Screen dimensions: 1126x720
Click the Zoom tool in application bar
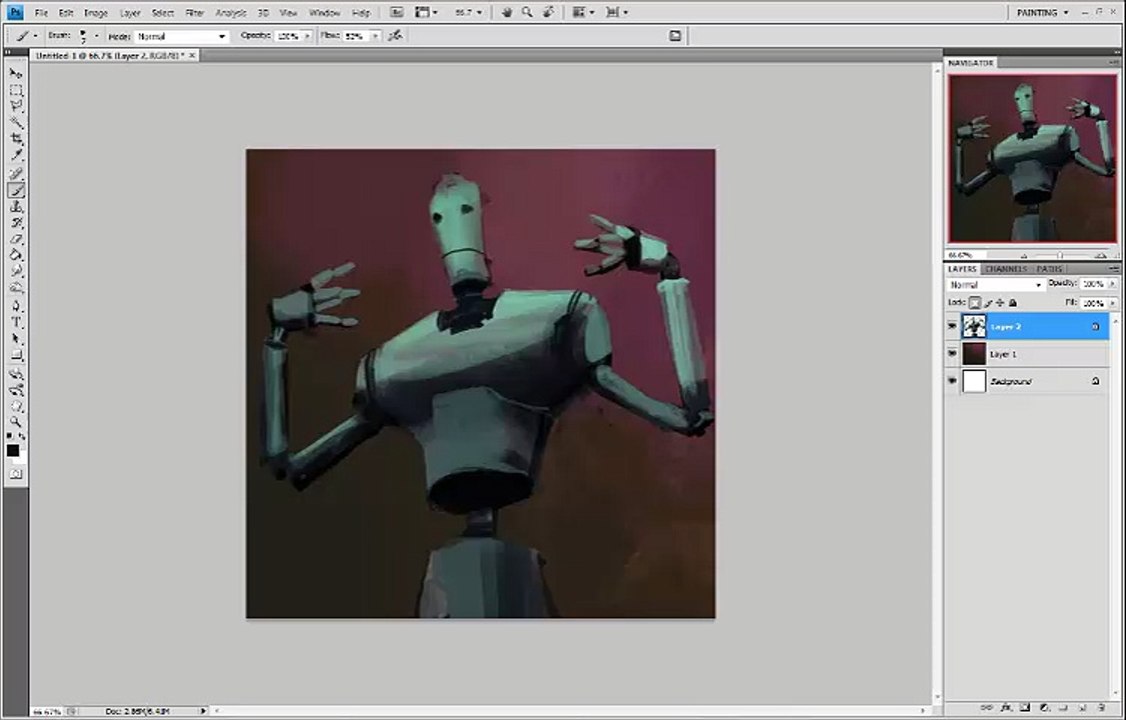pyautogui.click(x=527, y=12)
